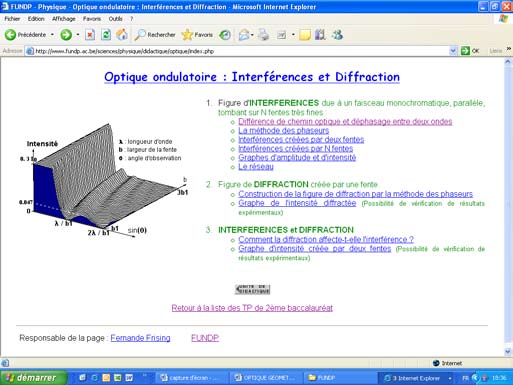Screen dimensions: 513x385
Task: Click the Research books toolbar icon
Action: pyautogui.click(x=320, y=35)
